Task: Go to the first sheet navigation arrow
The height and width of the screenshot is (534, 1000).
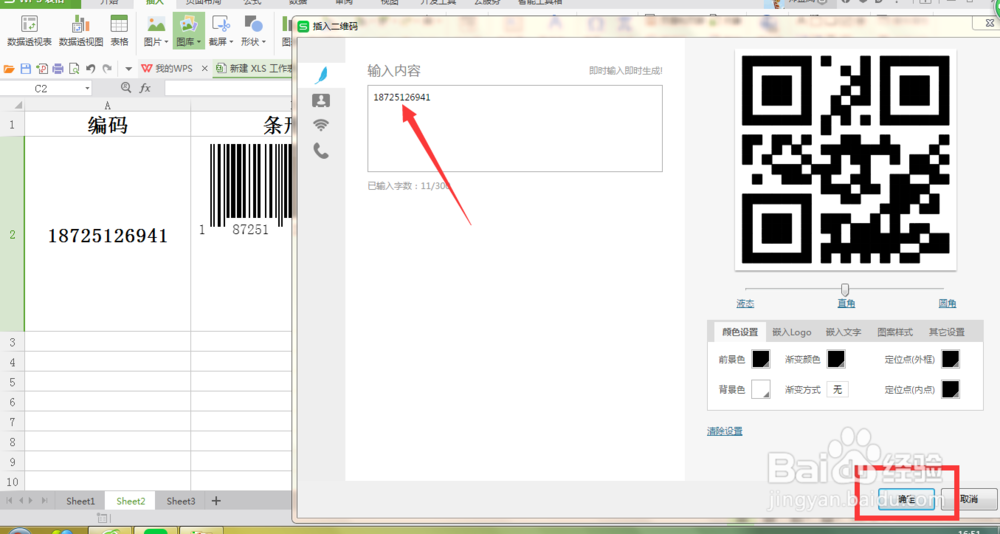Action: click(x=9, y=501)
